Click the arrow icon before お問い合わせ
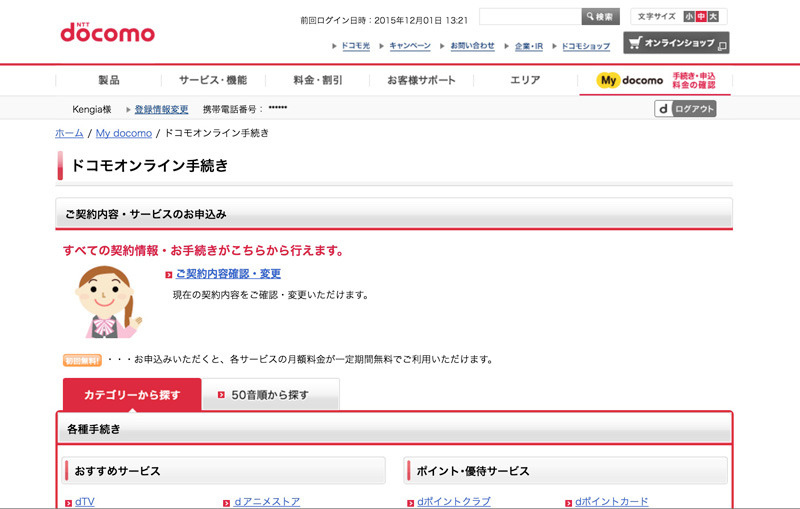Image resolution: width=800 pixels, height=509 pixels. (442, 46)
